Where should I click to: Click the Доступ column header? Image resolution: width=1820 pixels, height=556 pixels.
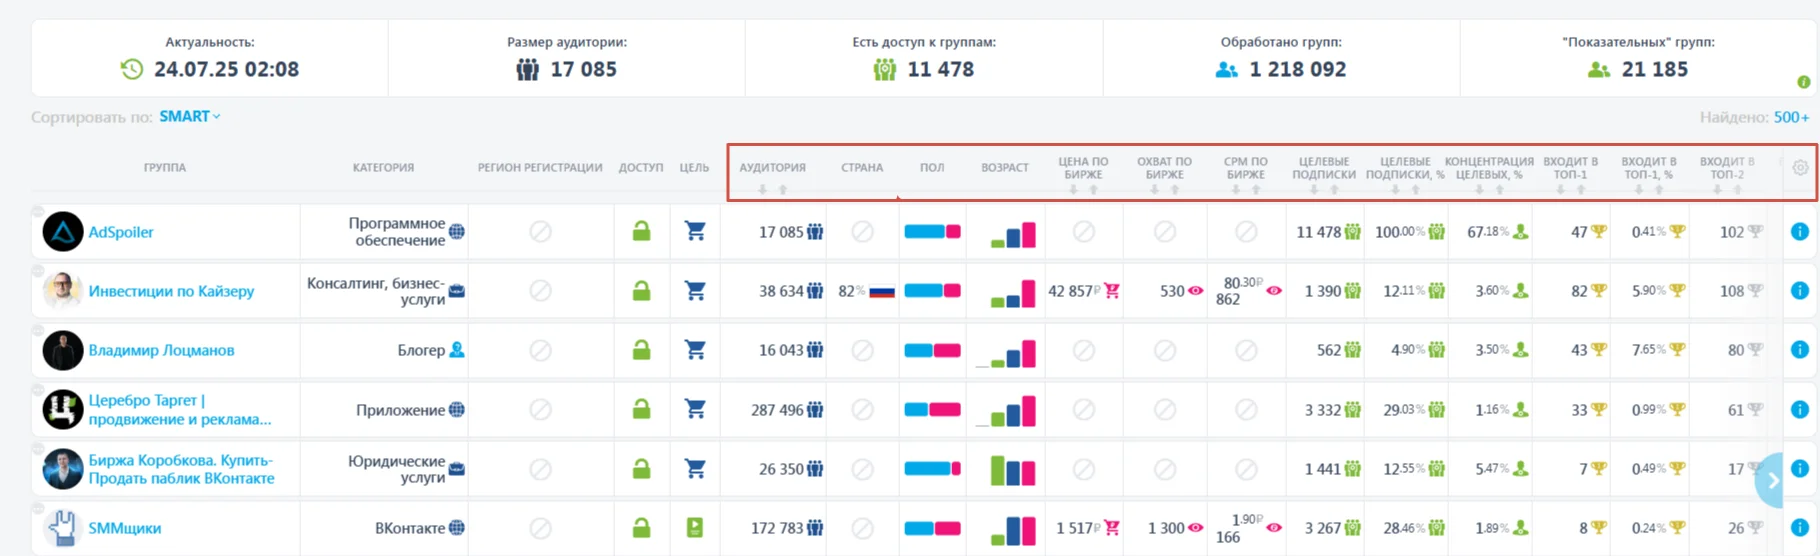click(x=641, y=168)
